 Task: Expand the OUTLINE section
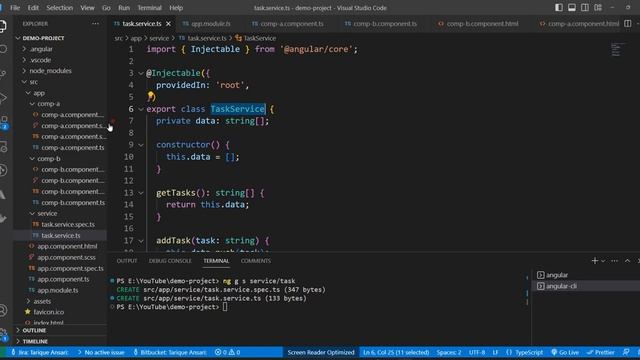60,330
